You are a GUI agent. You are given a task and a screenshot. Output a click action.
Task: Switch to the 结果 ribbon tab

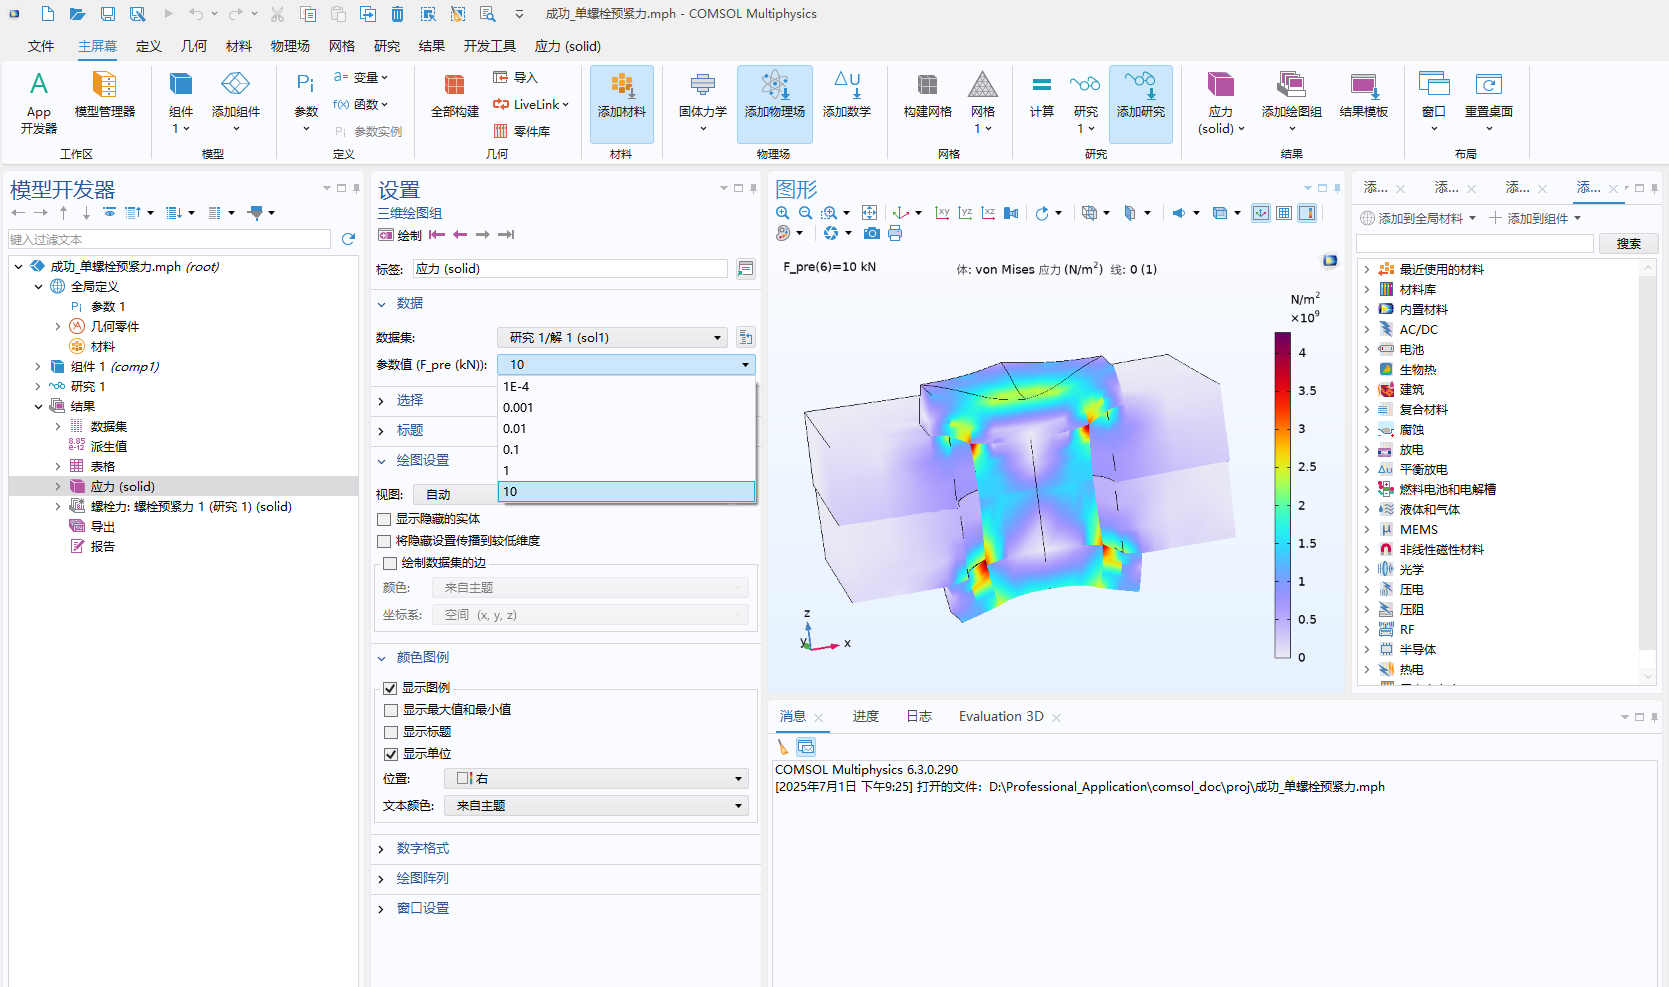click(x=432, y=46)
